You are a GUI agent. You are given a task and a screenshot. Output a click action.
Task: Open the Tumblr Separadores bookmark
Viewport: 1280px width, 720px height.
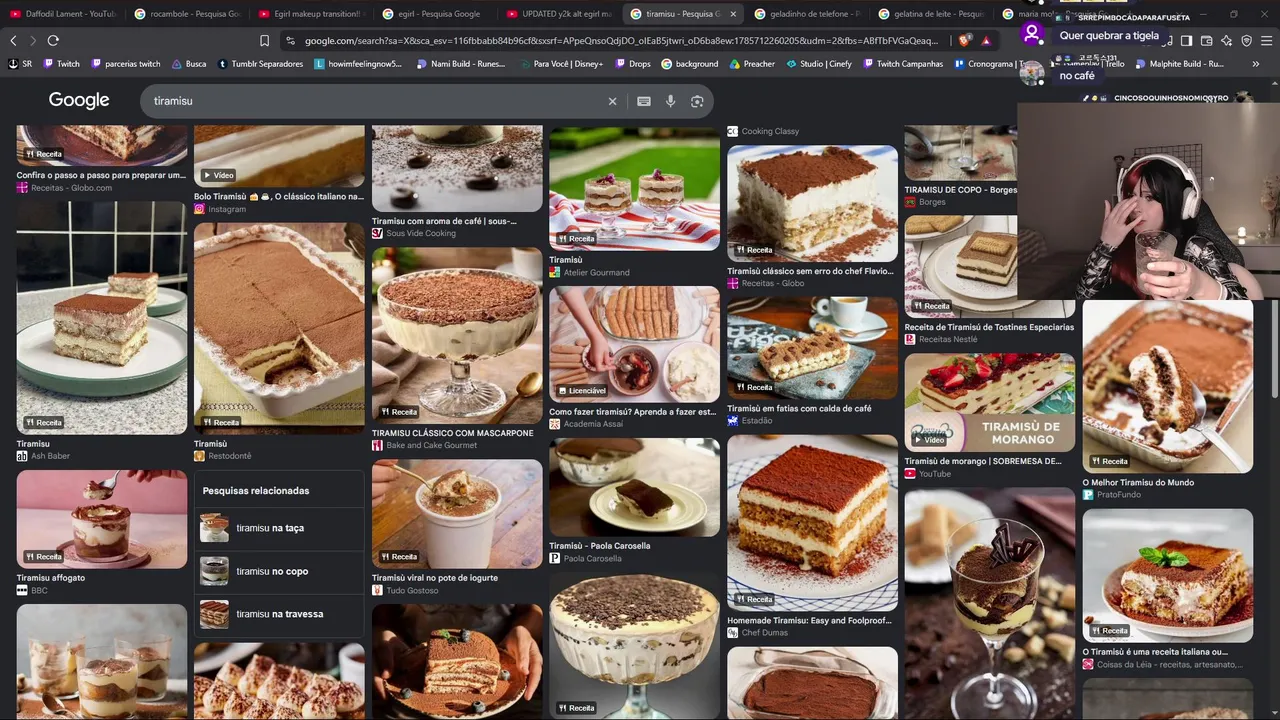260,64
